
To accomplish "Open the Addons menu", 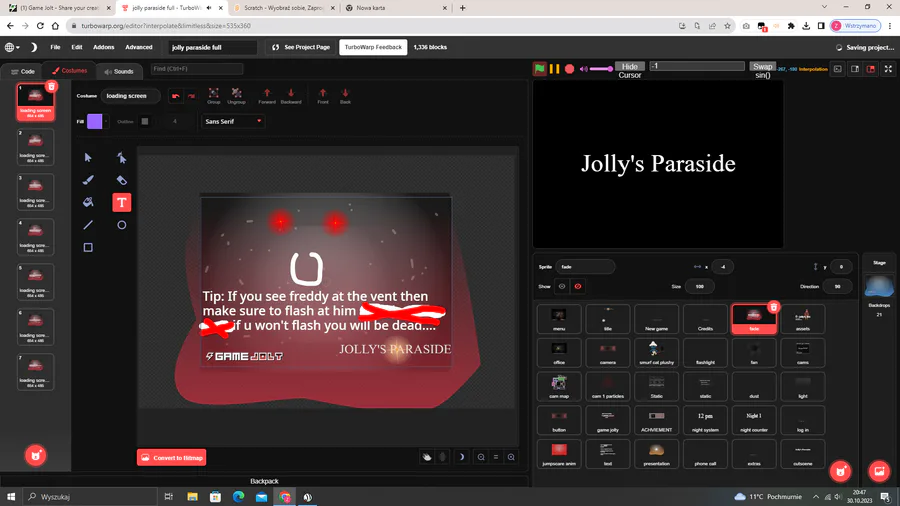I will click(104, 47).
